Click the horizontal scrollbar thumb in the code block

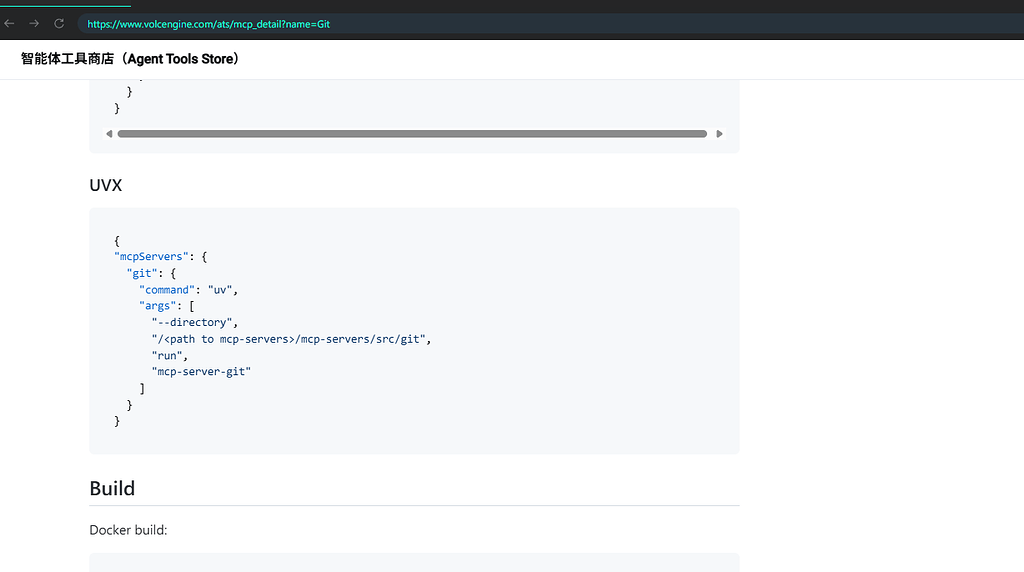[x=412, y=134]
